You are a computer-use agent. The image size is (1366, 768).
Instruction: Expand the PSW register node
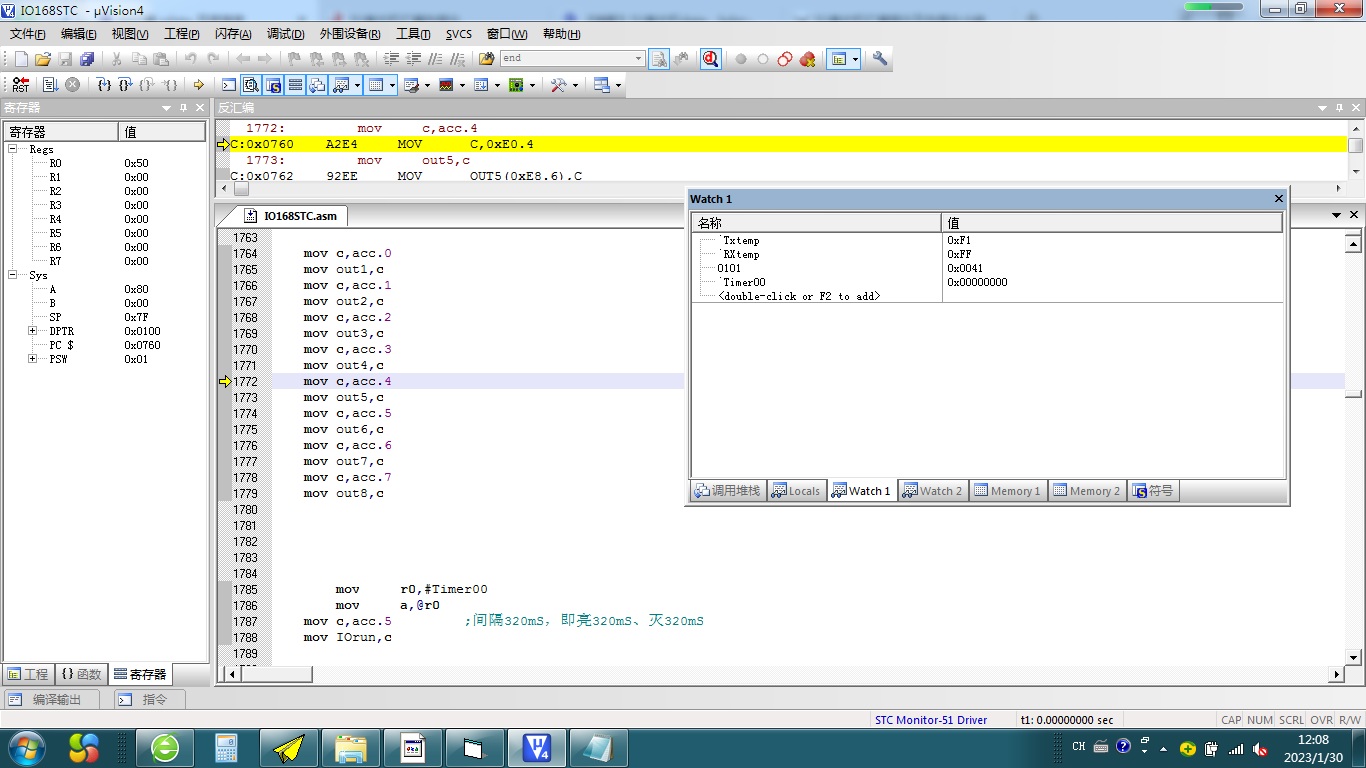32,359
